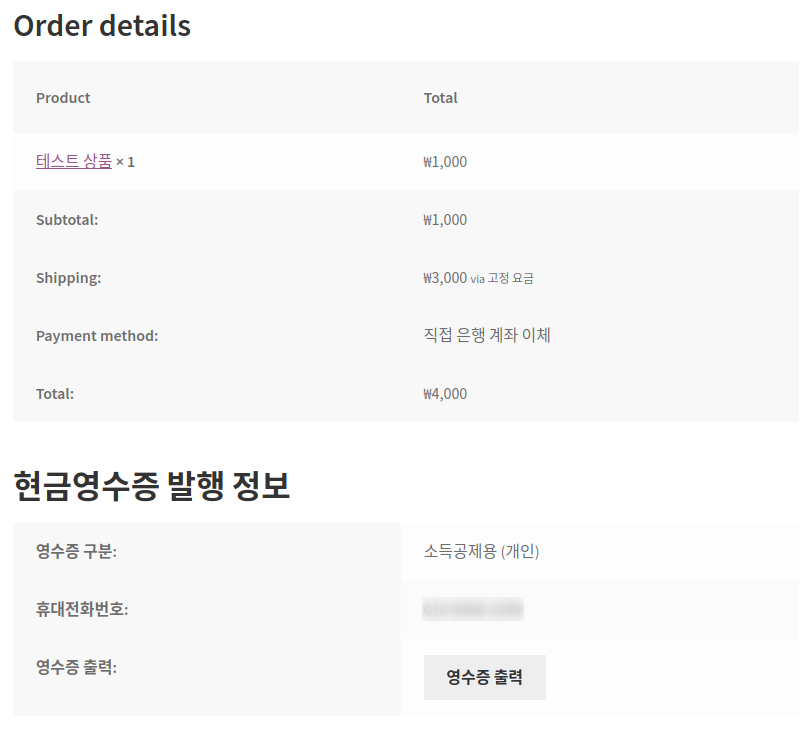Click the 소득공제용 (개인) value
The height and width of the screenshot is (730, 811).
[481, 551]
